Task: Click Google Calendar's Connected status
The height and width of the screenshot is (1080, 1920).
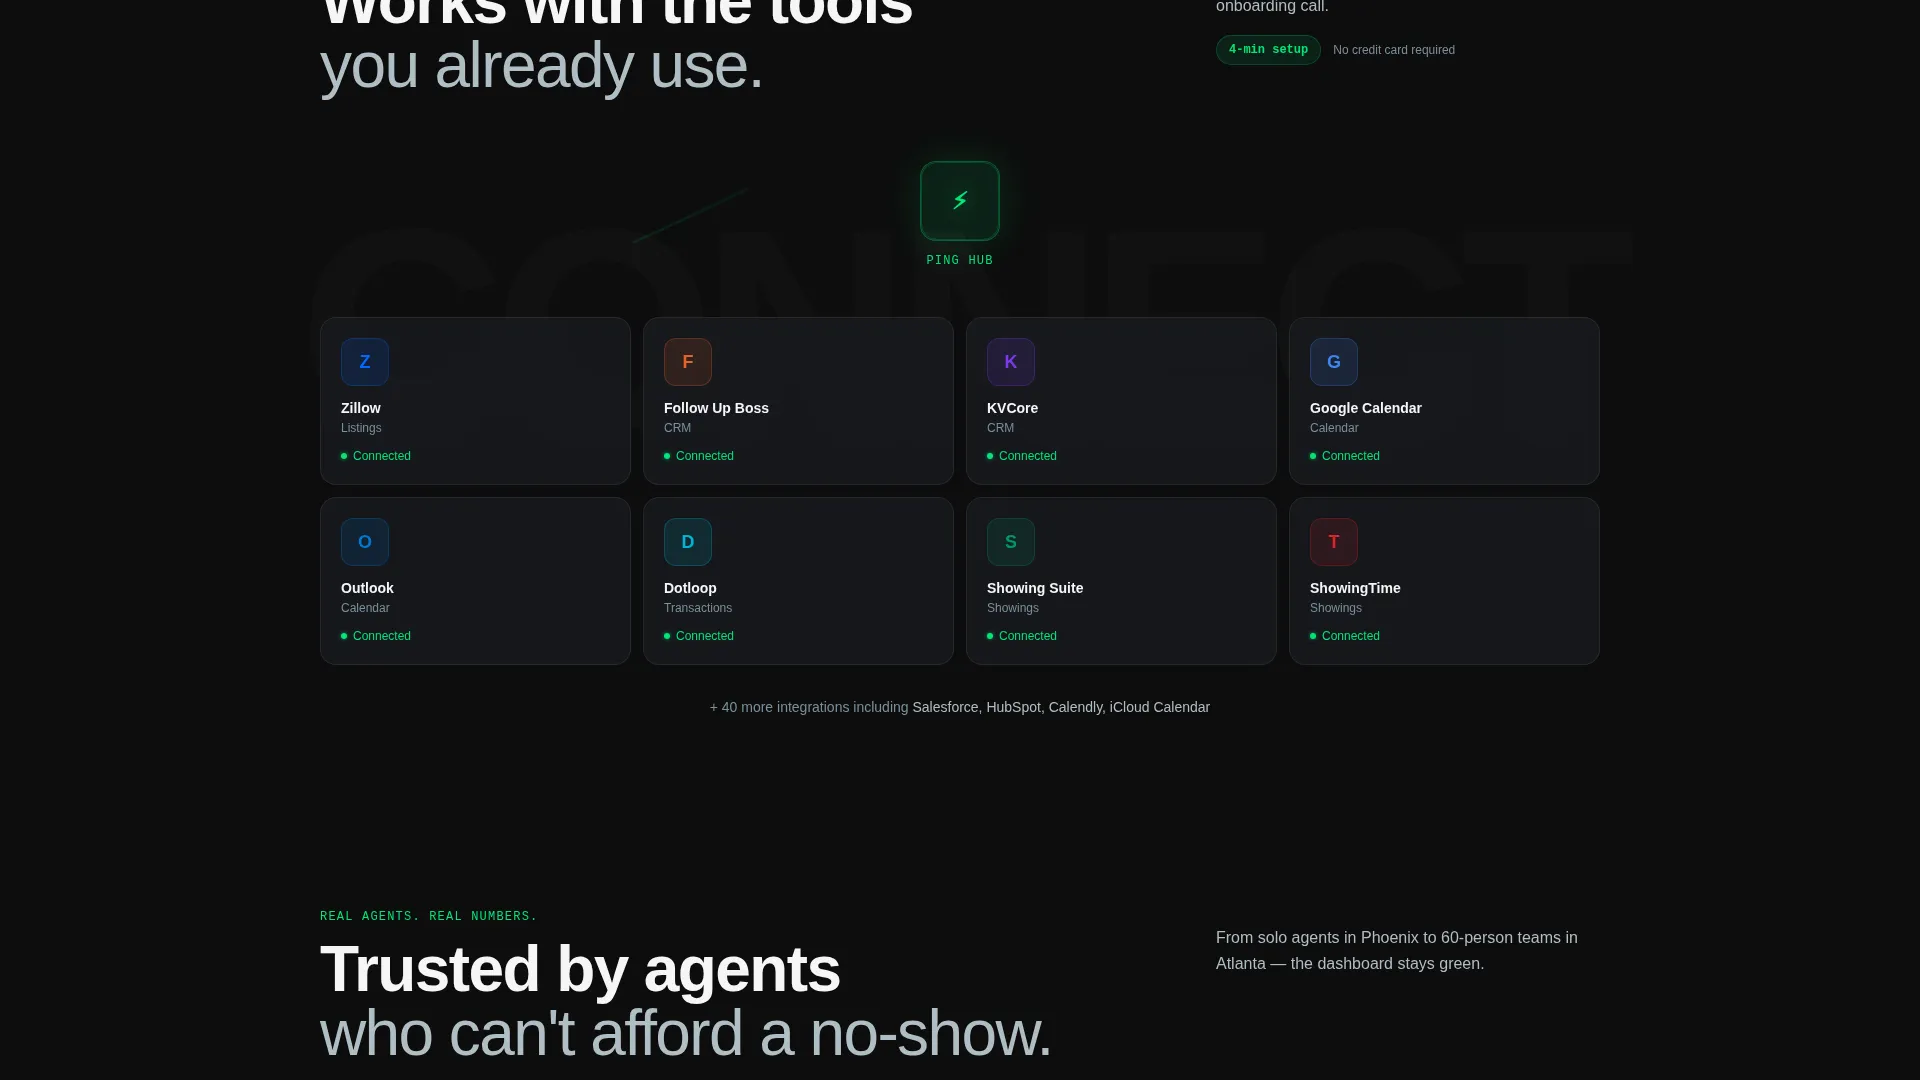Action: point(1345,456)
